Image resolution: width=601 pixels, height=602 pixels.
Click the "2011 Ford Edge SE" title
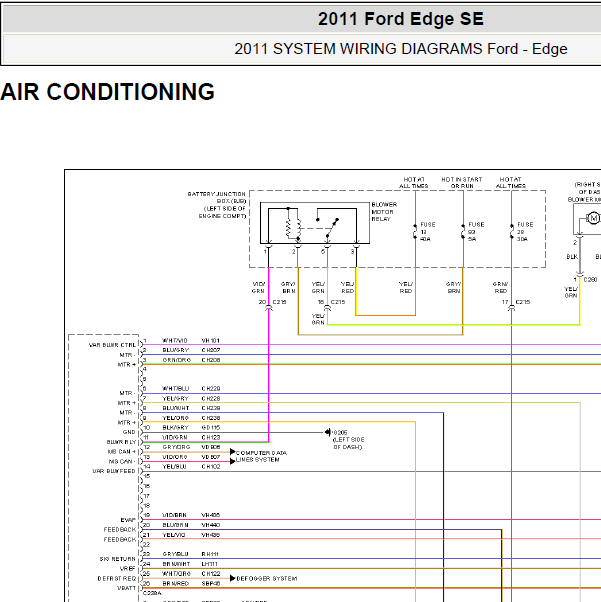(x=401, y=19)
